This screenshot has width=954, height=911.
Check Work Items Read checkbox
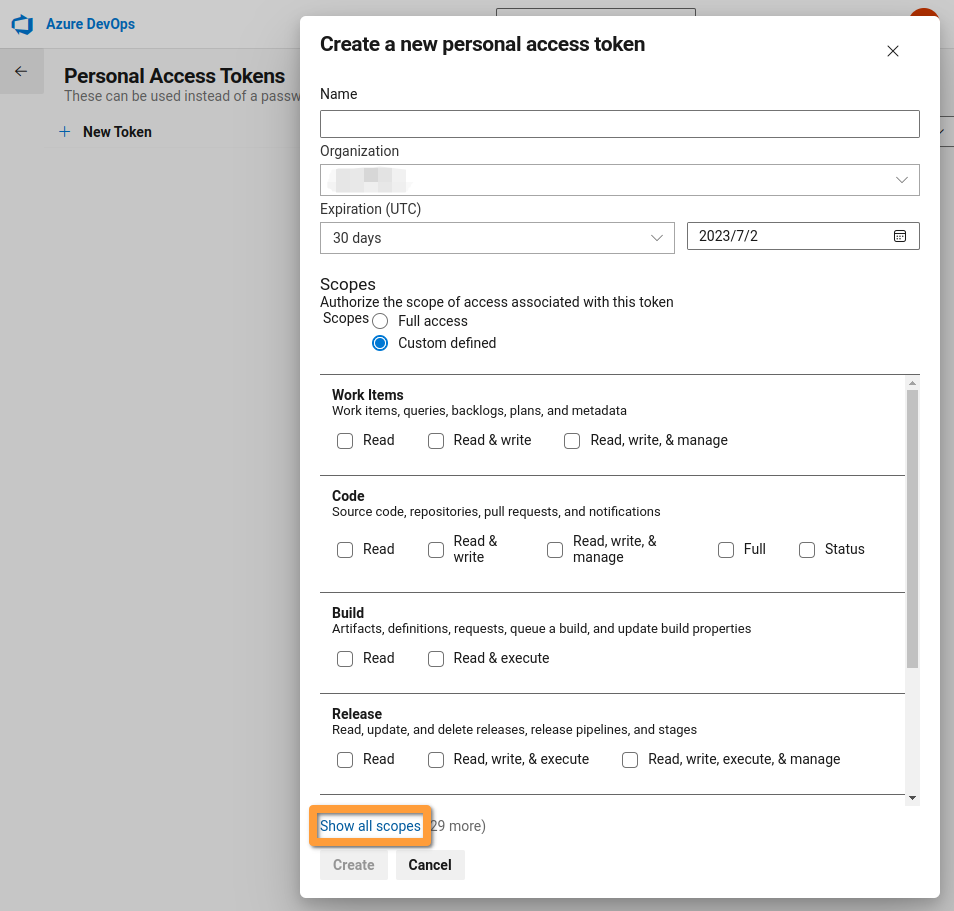(345, 441)
